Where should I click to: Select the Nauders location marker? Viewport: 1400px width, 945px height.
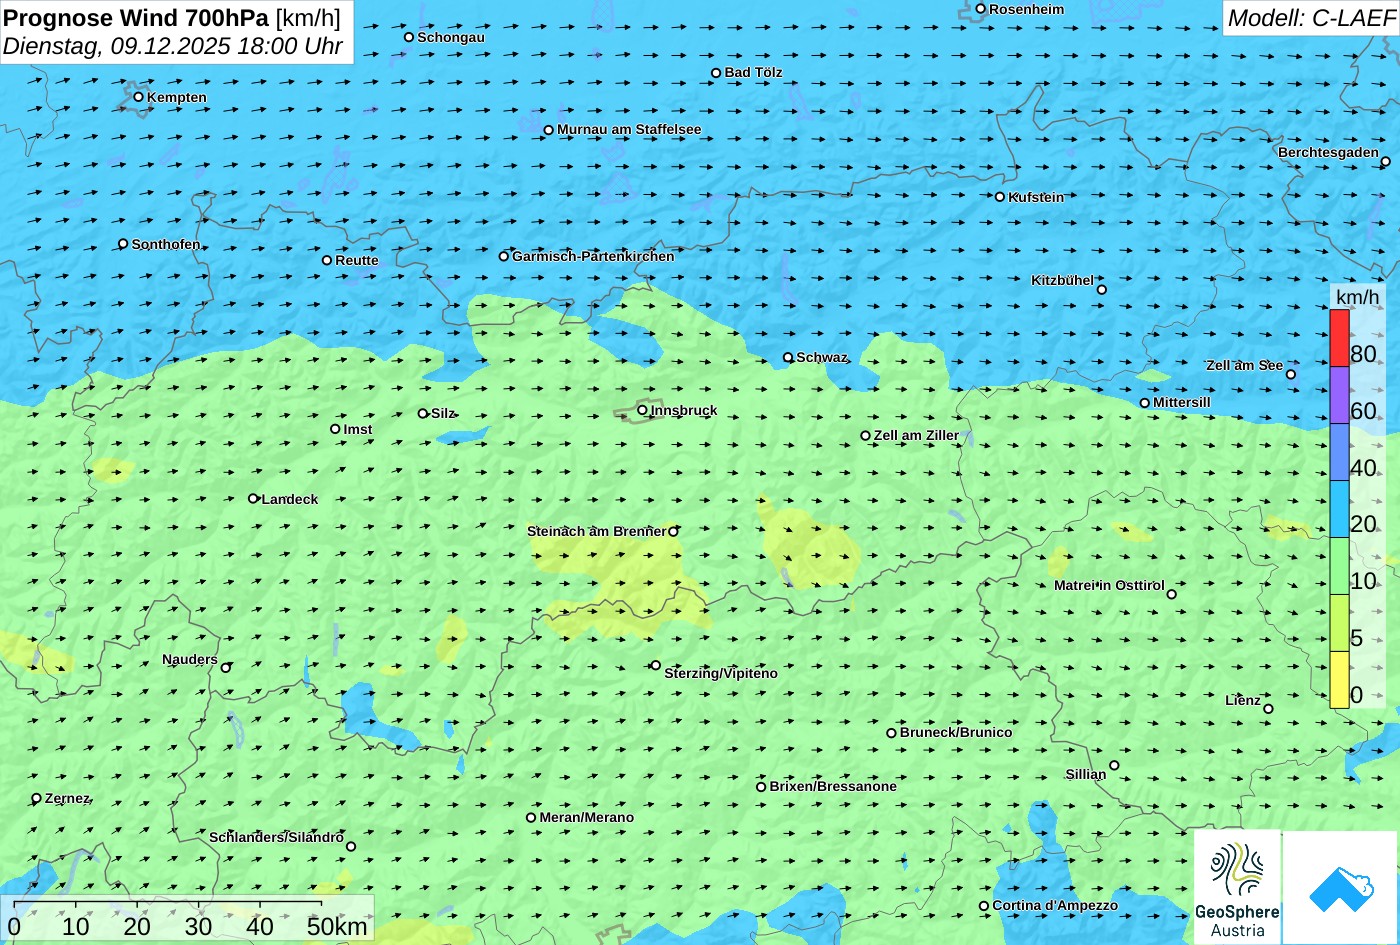click(225, 668)
